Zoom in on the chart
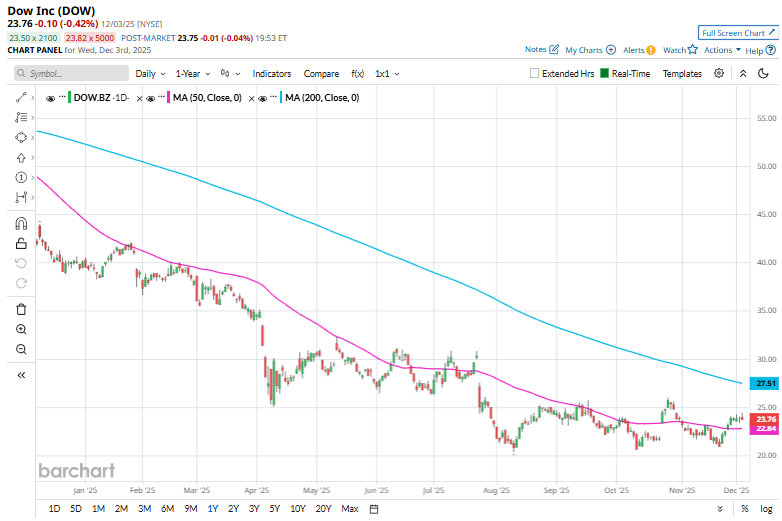The image size is (782, 521). pyautogui.click(x=21, y=329)
